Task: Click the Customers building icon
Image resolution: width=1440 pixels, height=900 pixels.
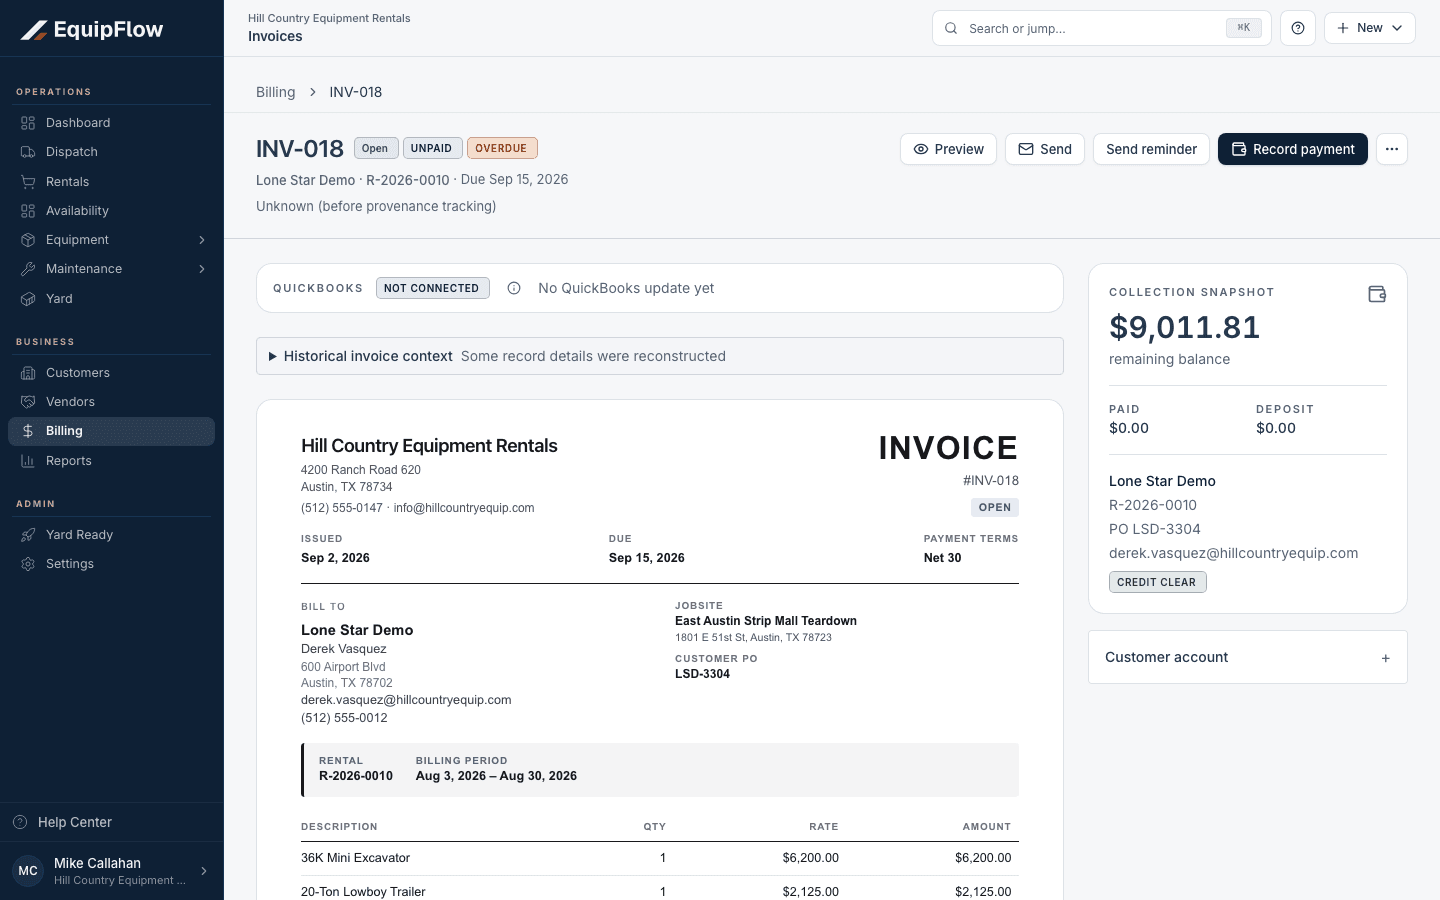Action: pyautogui.click(x=28, y=373)
